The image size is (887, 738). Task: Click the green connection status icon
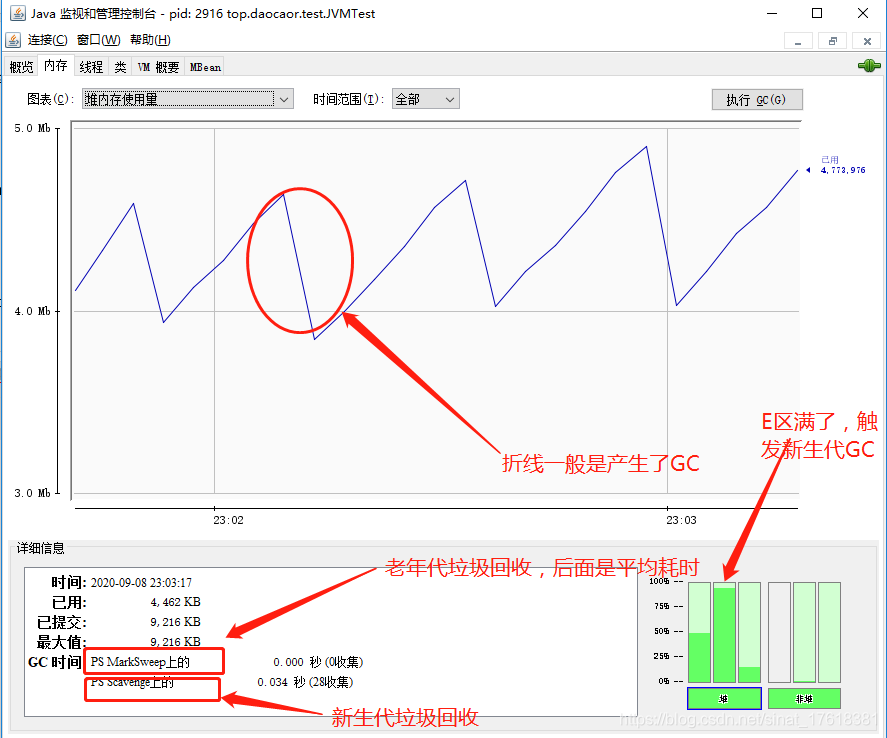coord(869,66)
